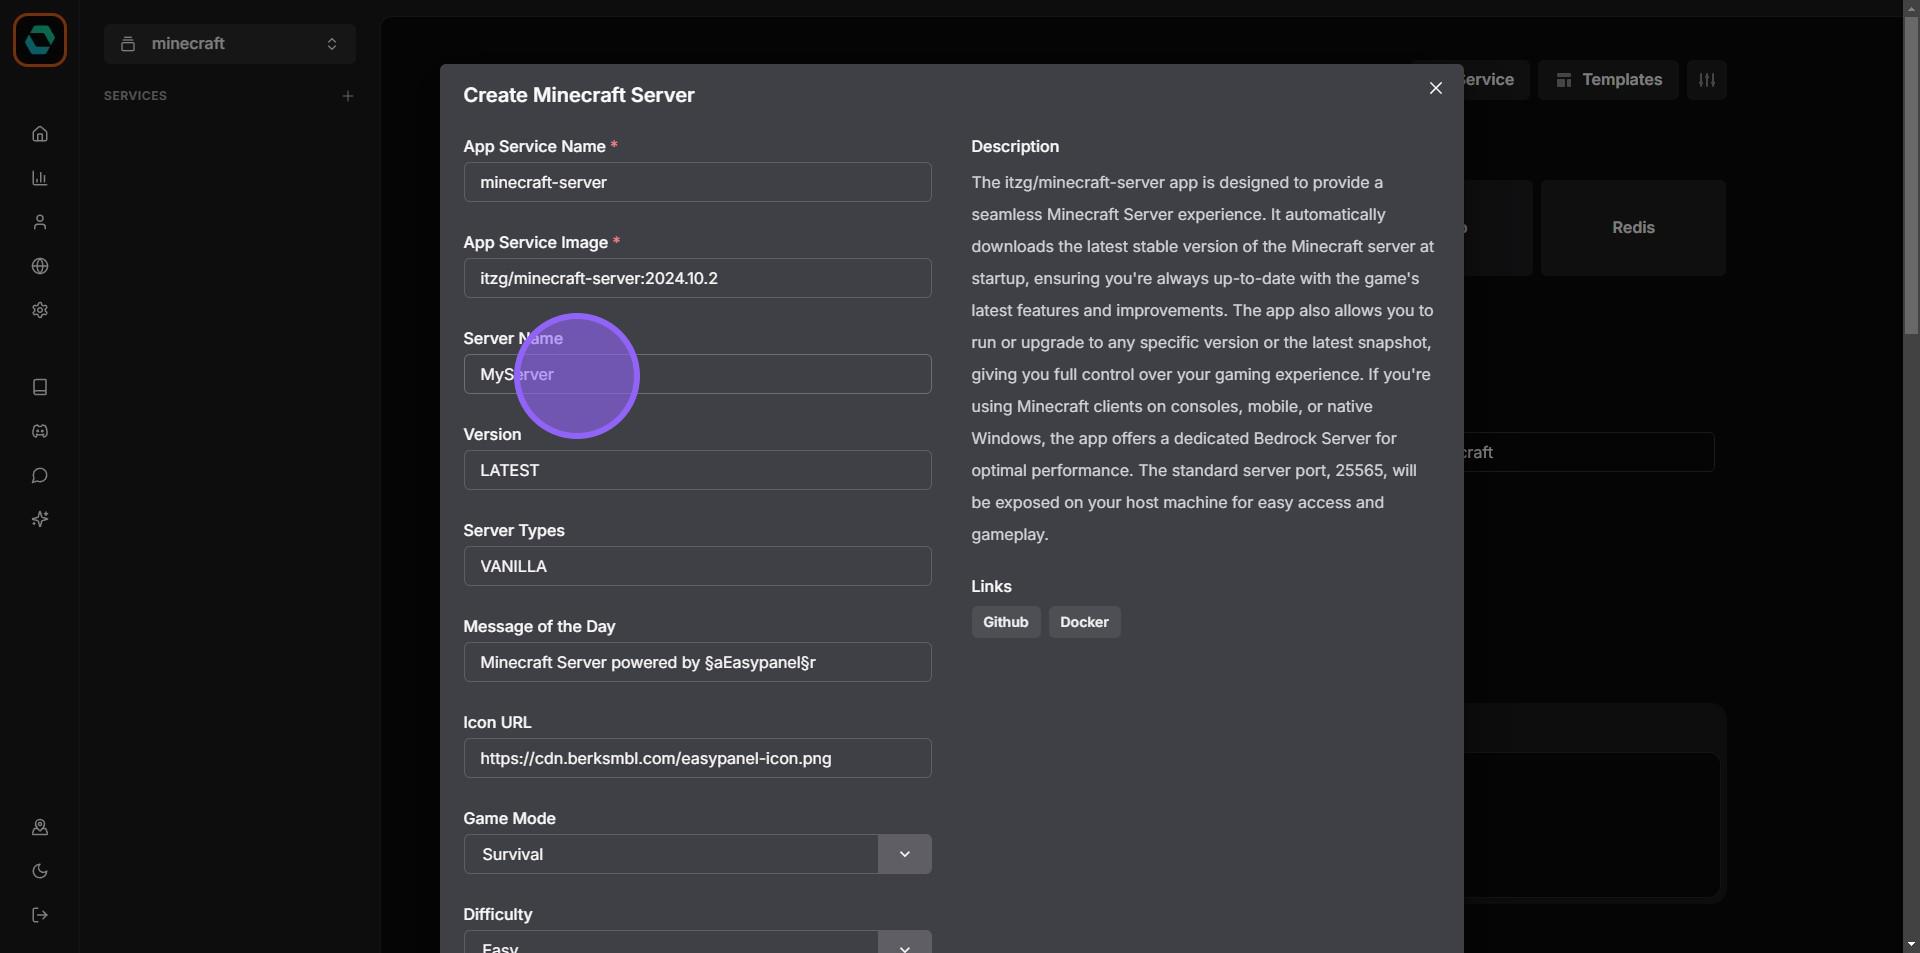Viewport: 1920px width, 953px height.
Task: Click the Description heading text
Action: point(1015,146)
